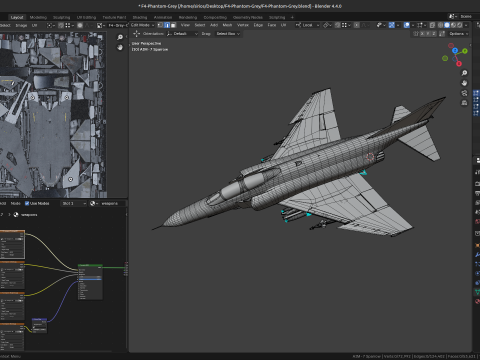Switch to the Shading workspace tab
The height and width of the screenshot is (360, 480).
[x=140, y=17]
